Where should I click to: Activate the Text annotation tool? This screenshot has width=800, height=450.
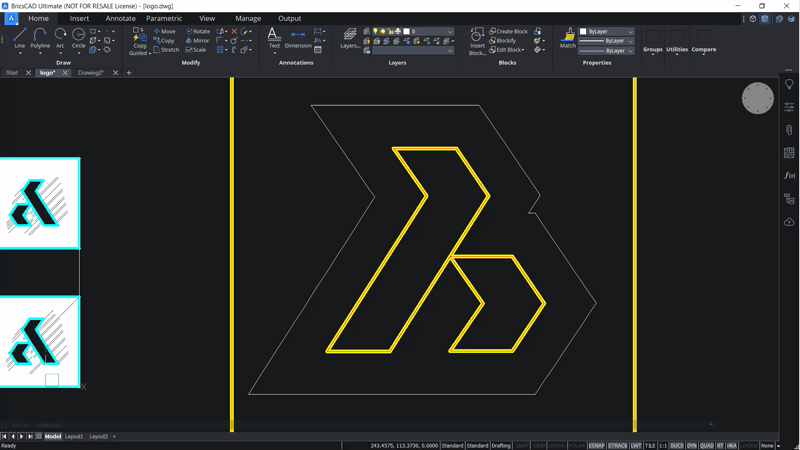click(x=274, y=38)
